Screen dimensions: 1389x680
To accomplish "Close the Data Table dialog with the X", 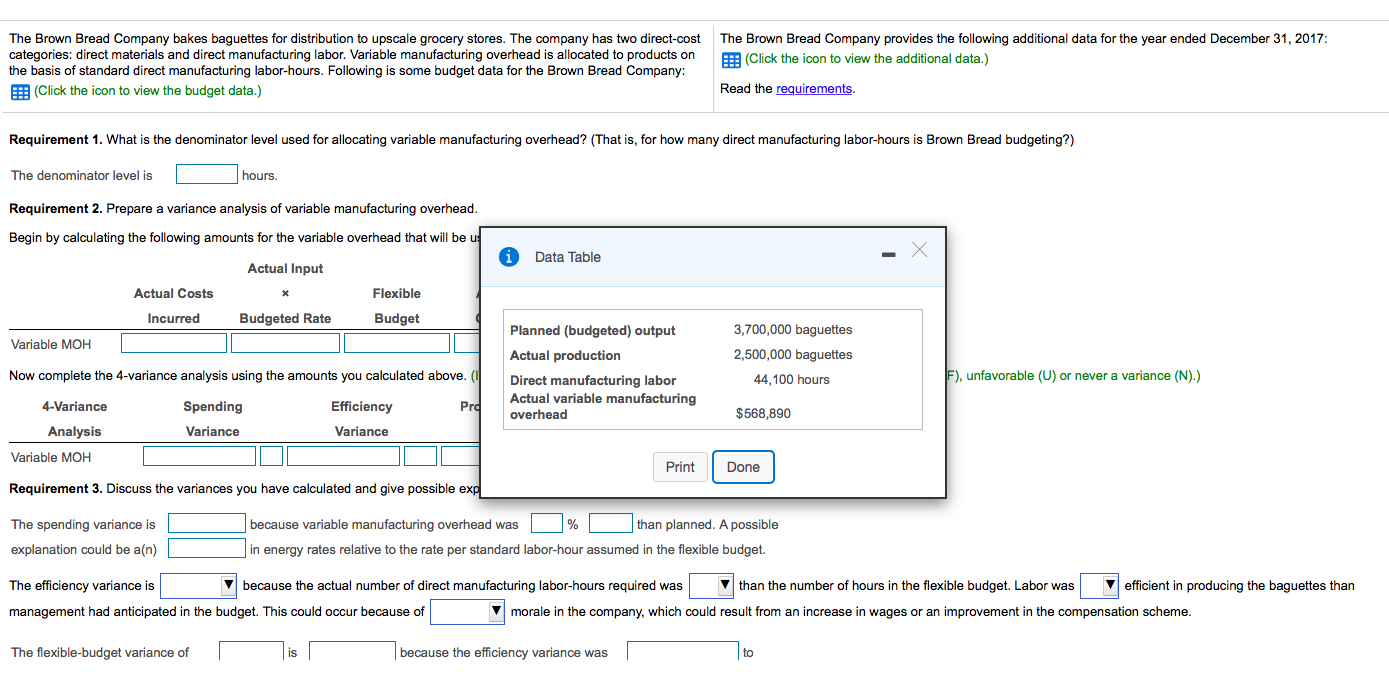I will click(x=919, y=250).
